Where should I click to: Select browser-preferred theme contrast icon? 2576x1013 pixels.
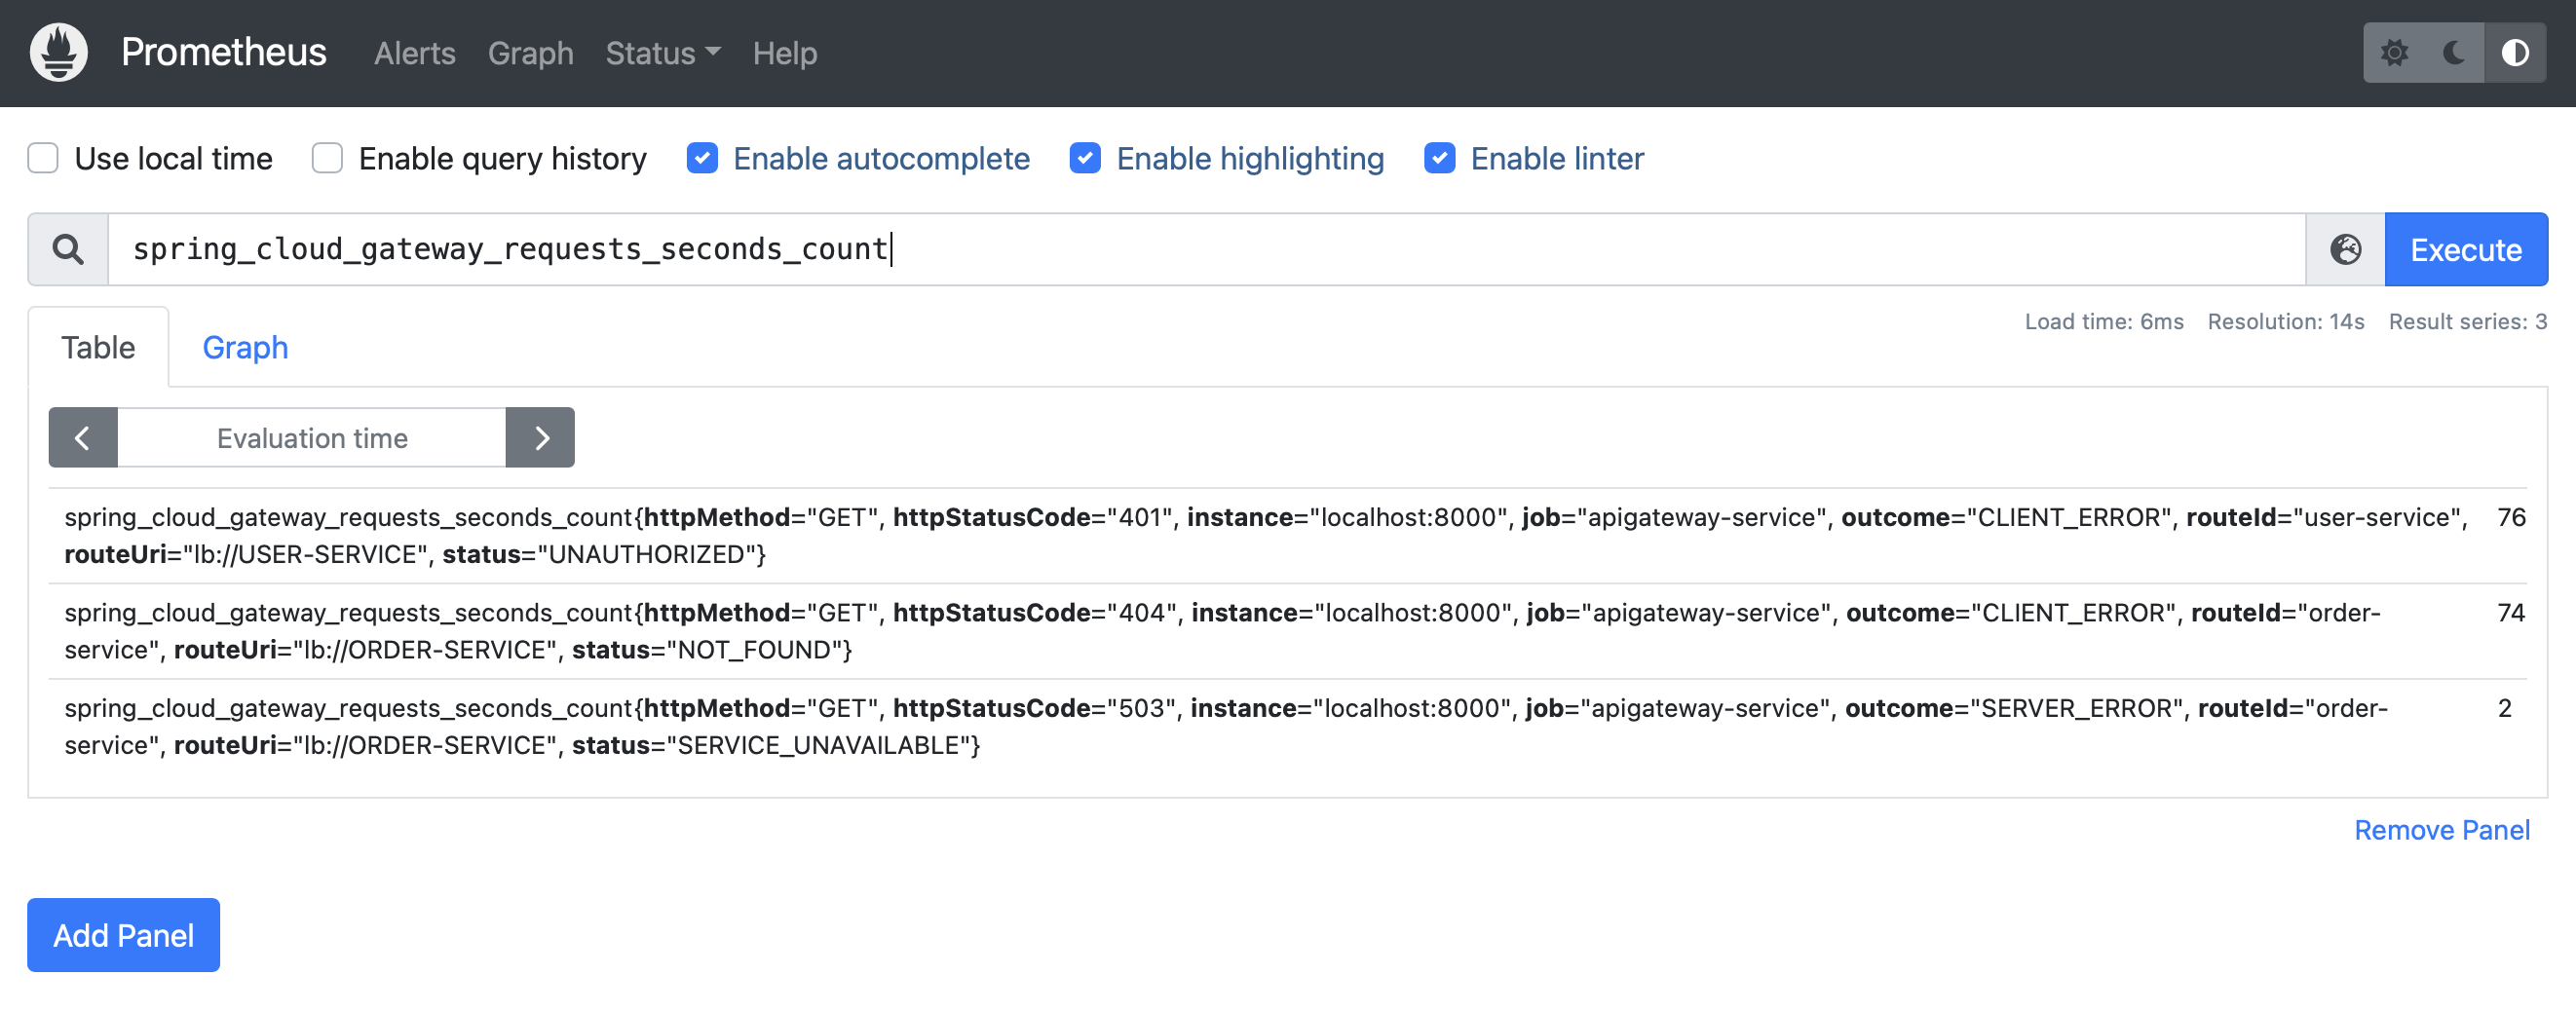tap(2515, 53)
